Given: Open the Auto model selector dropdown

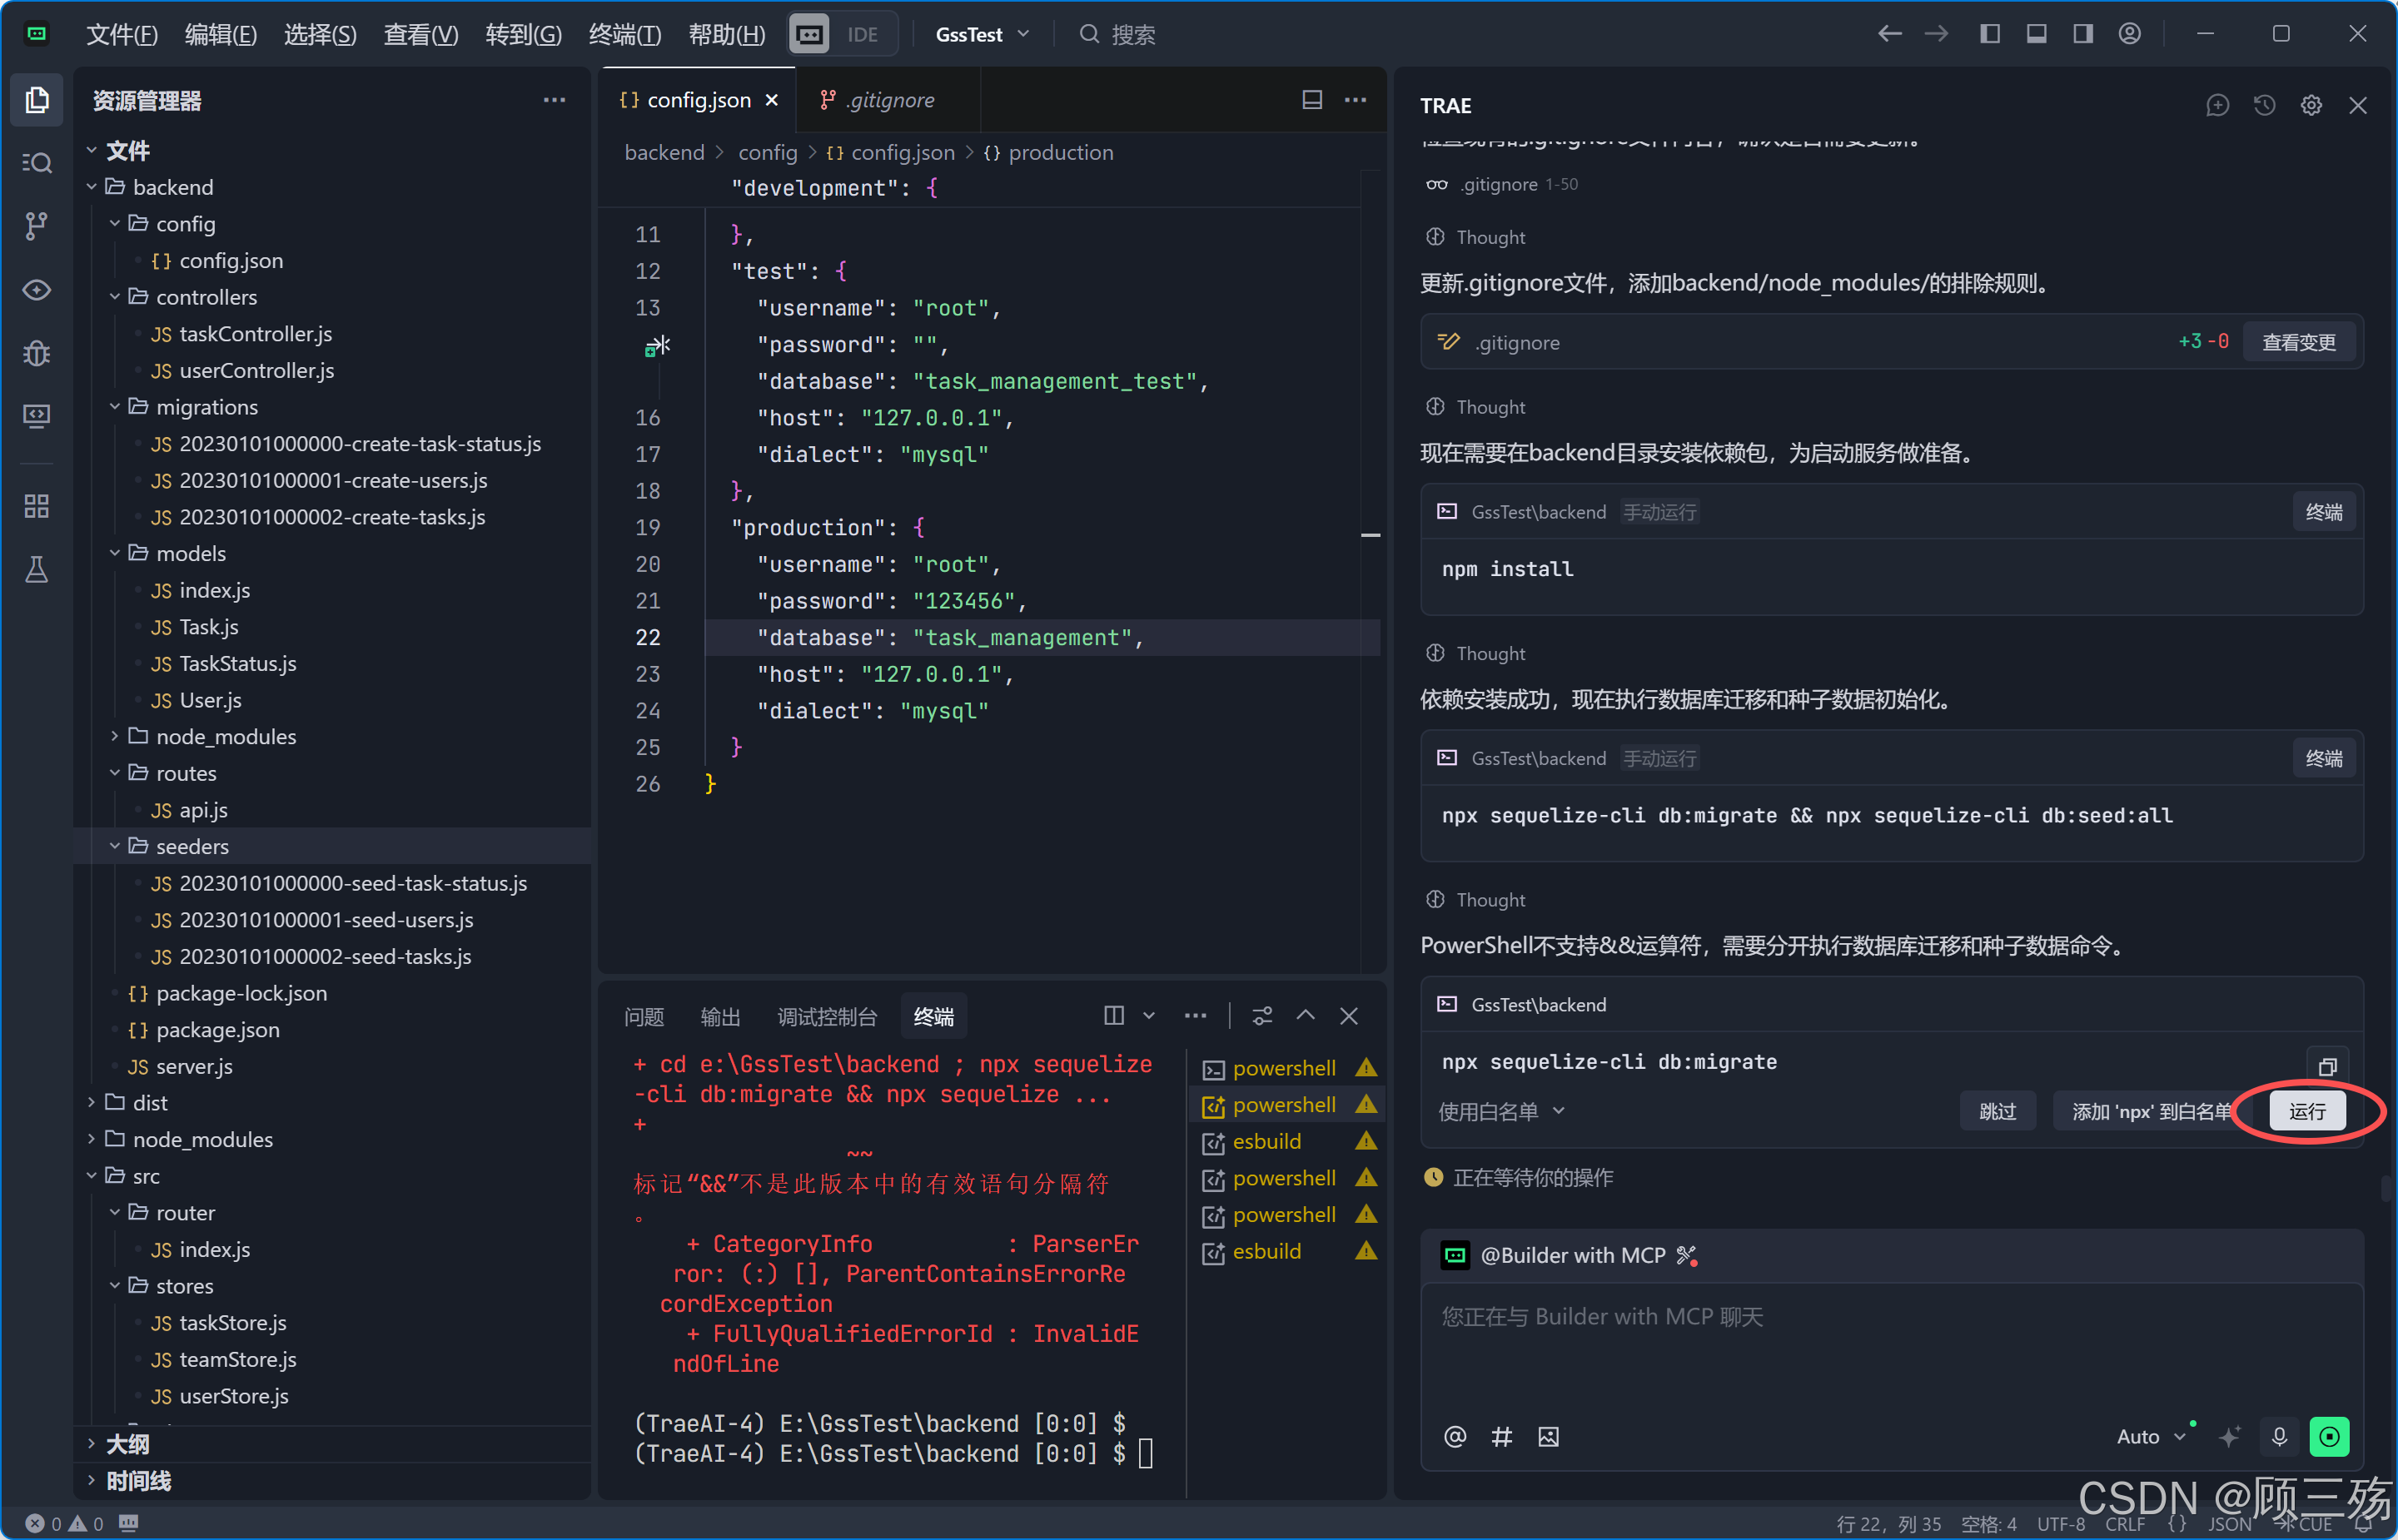Looking at the screenshot, I should (2151, 1437).
